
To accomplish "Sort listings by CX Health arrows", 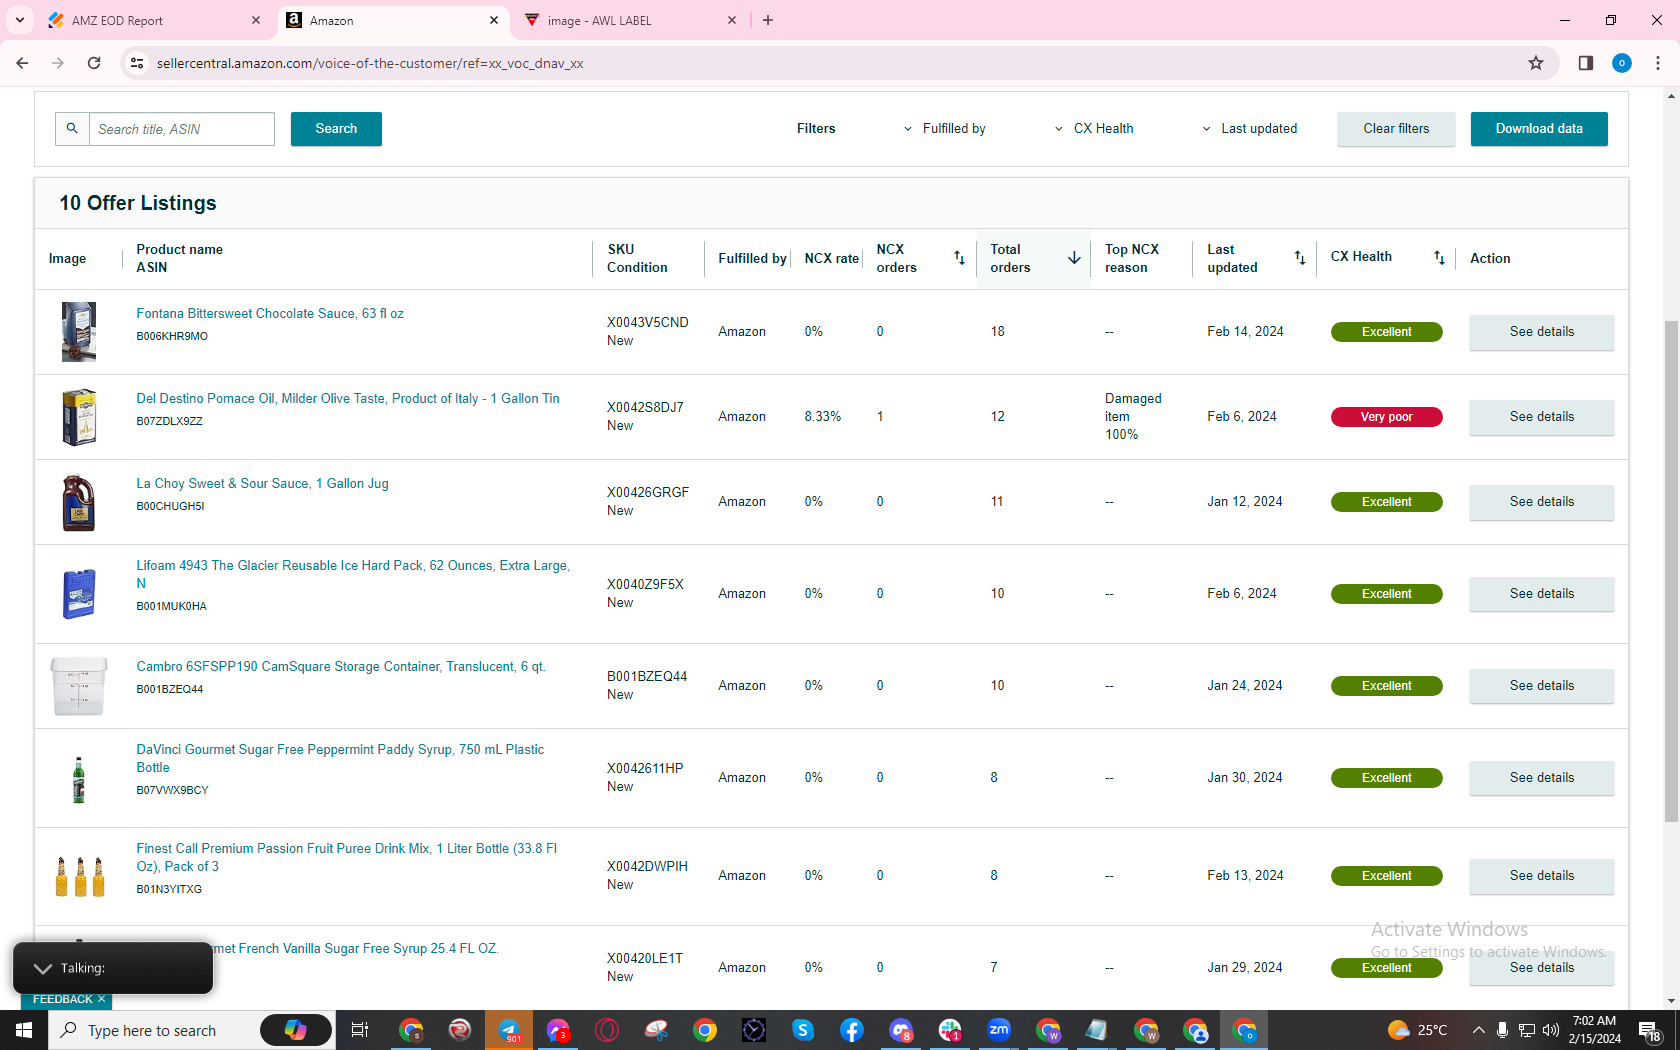I will click(x=1439, y=258).
